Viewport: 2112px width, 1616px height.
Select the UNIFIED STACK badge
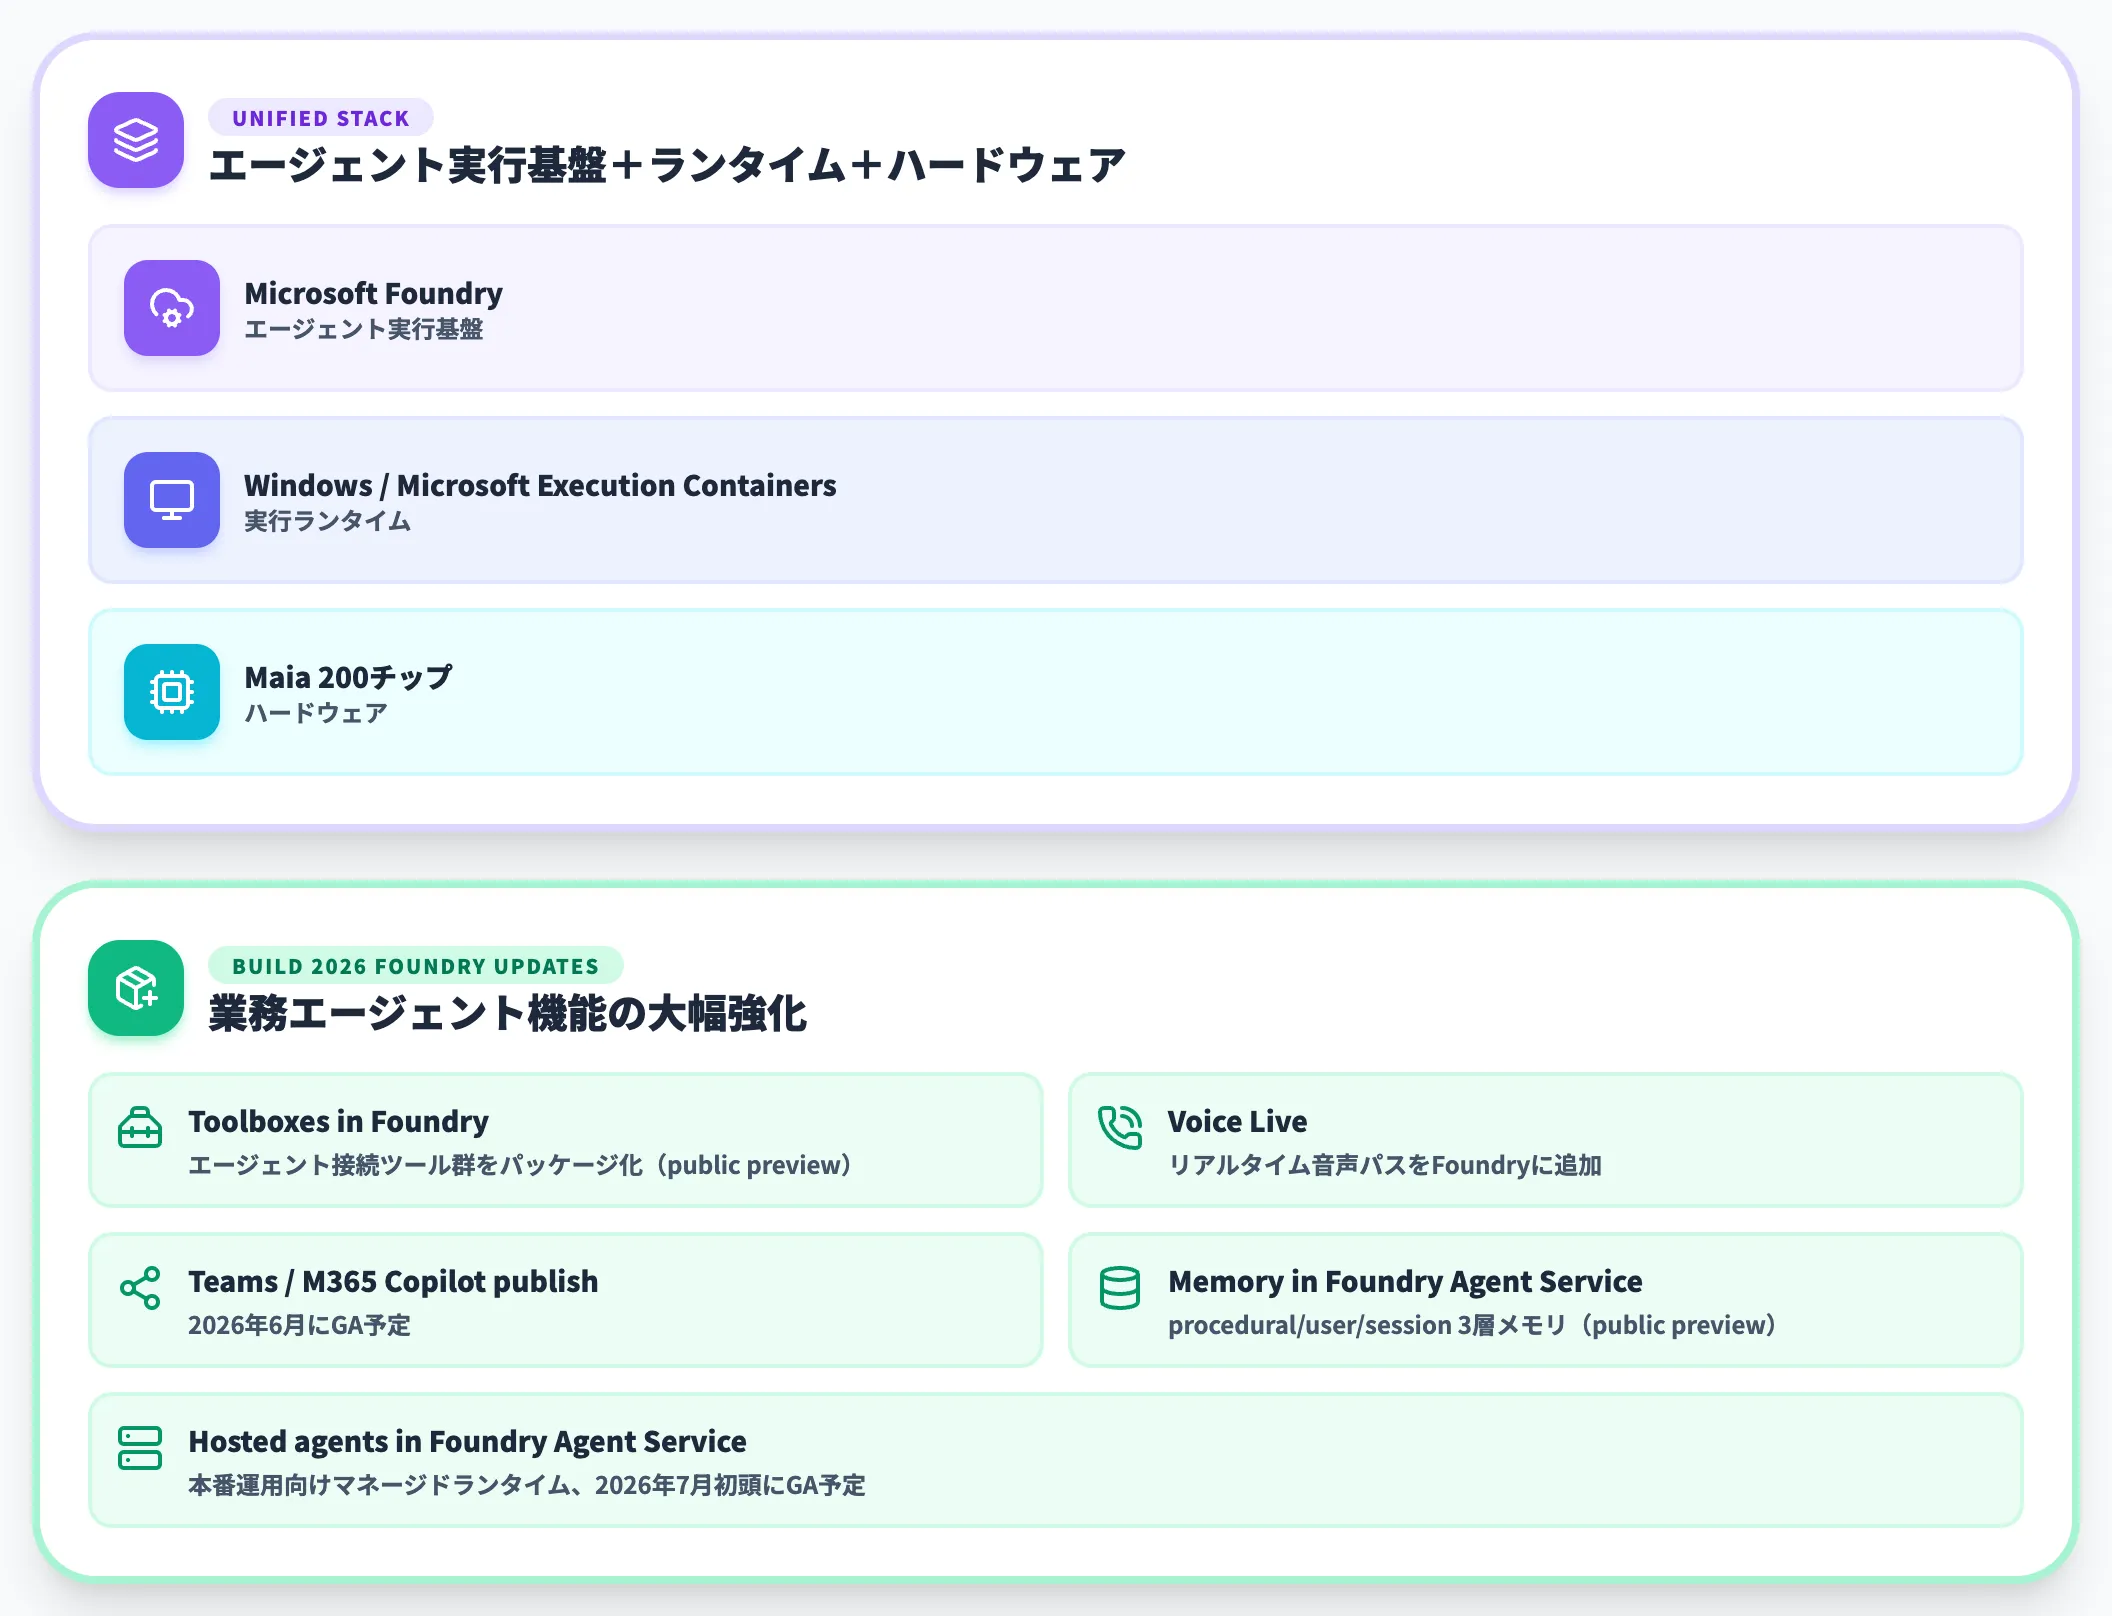321,118
